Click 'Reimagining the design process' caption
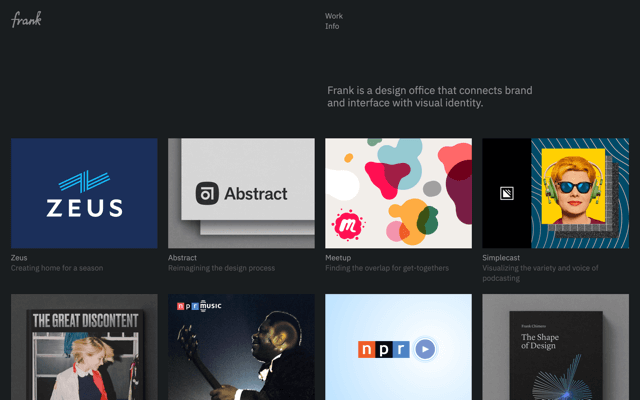 point(221,268)
